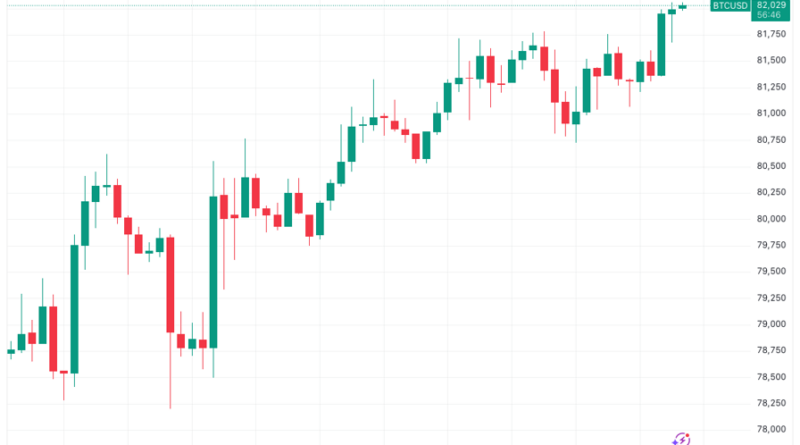The image size is (800, 445).
Task: Click the BTCUSD symbol label
Action: 730,6
